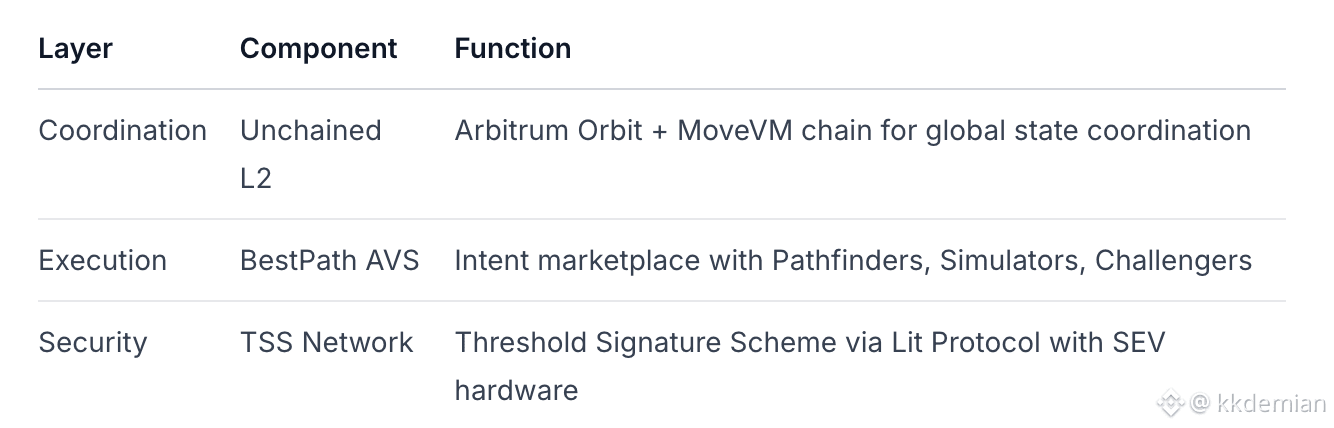Click the word Pathfinders in Execution row
The image size is (1334, 428).
851,260
